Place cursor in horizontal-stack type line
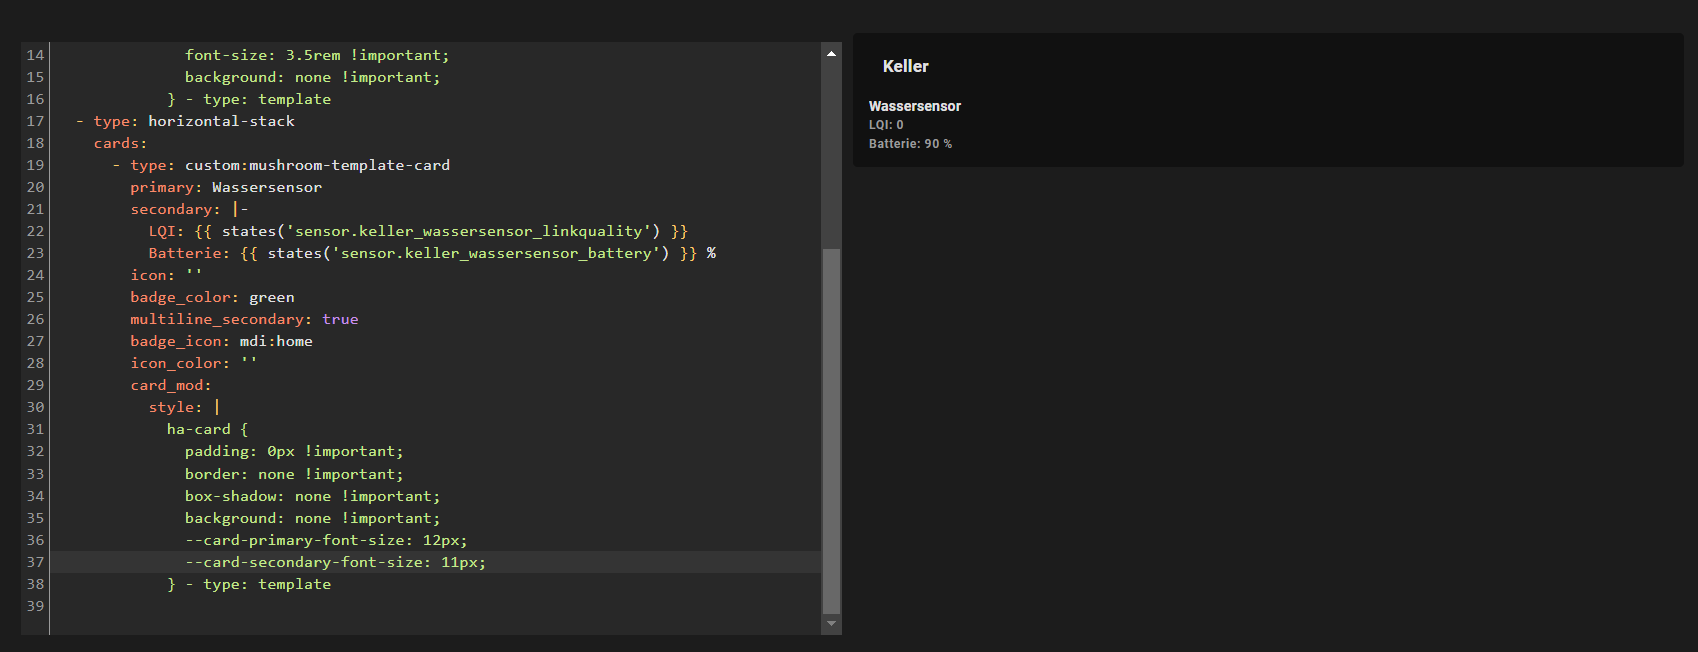 pyautogui.click(x=221, y=121)
